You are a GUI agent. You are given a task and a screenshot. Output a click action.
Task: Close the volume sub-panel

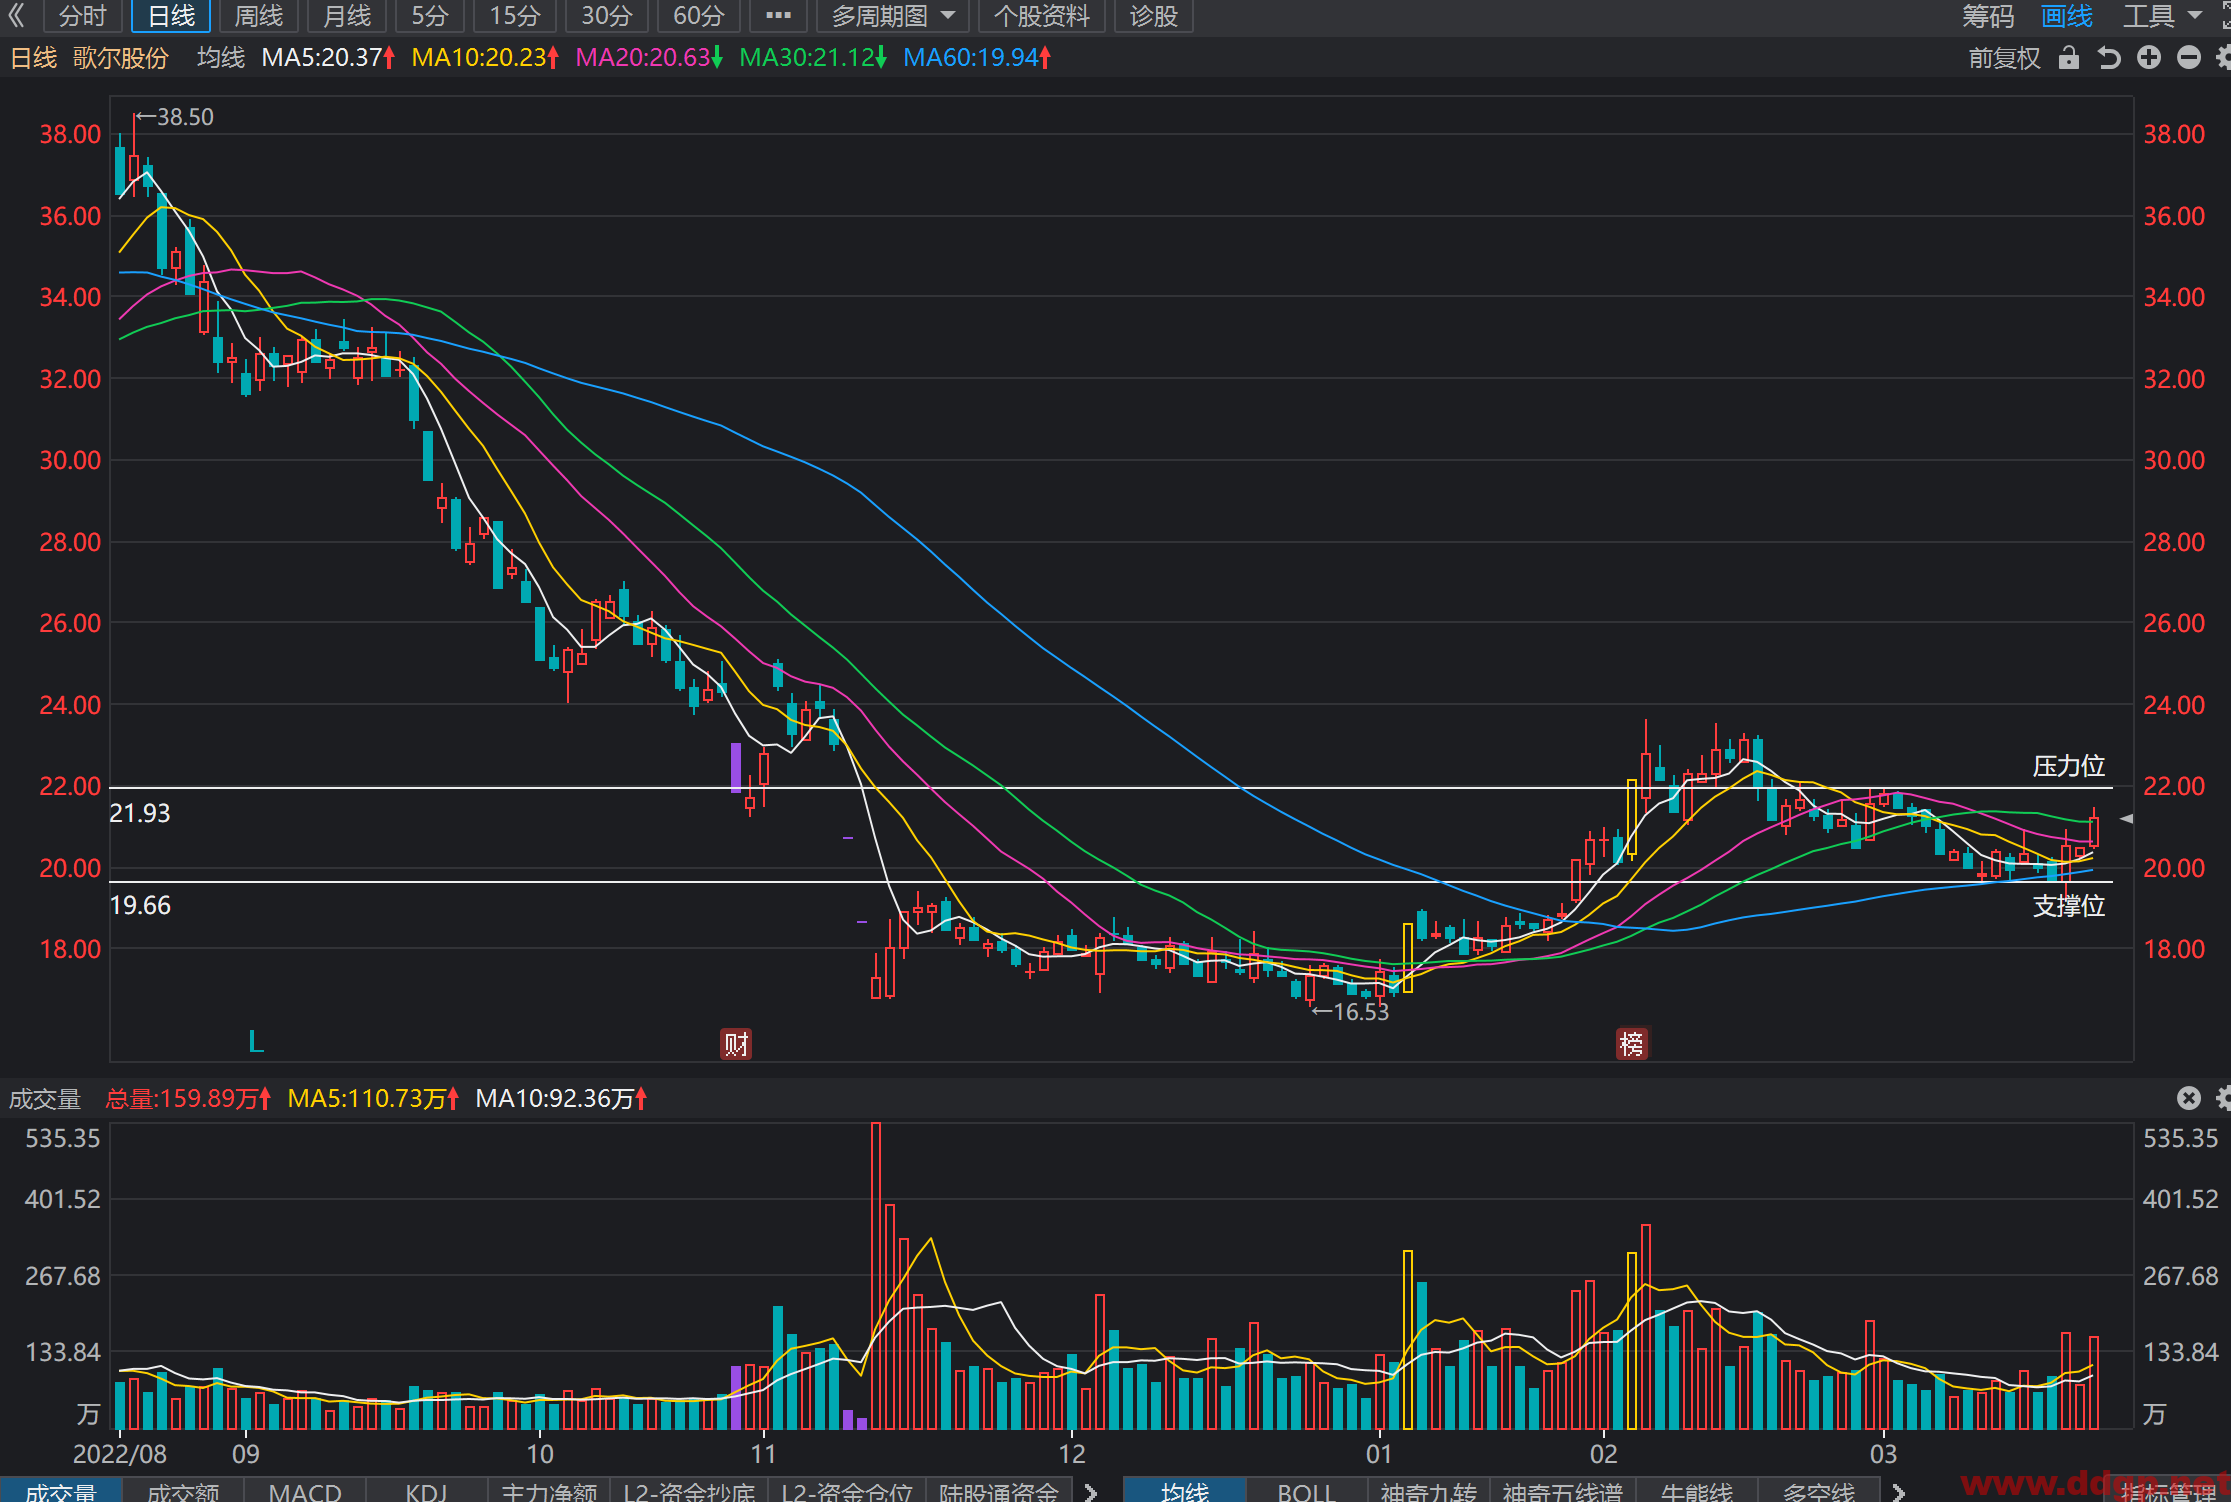[2189, 1098]
